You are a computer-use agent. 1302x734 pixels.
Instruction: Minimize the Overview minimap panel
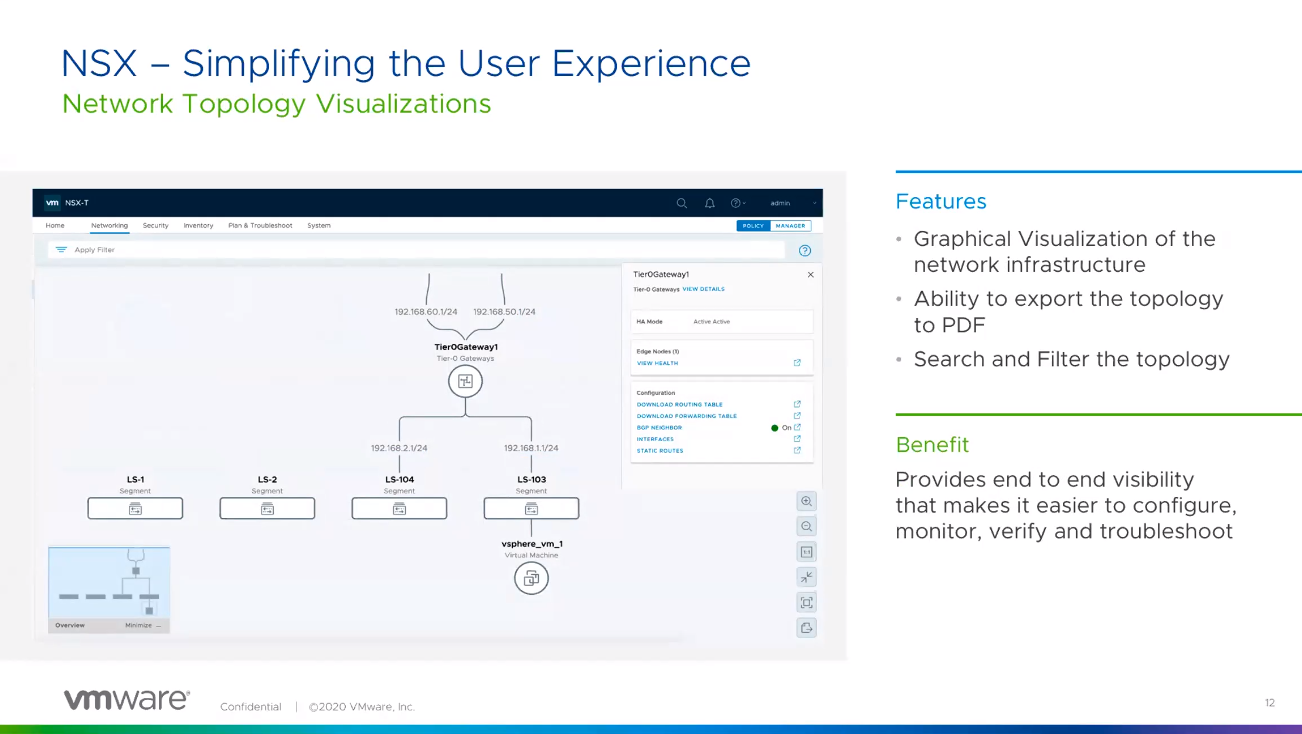coord(142,625)
